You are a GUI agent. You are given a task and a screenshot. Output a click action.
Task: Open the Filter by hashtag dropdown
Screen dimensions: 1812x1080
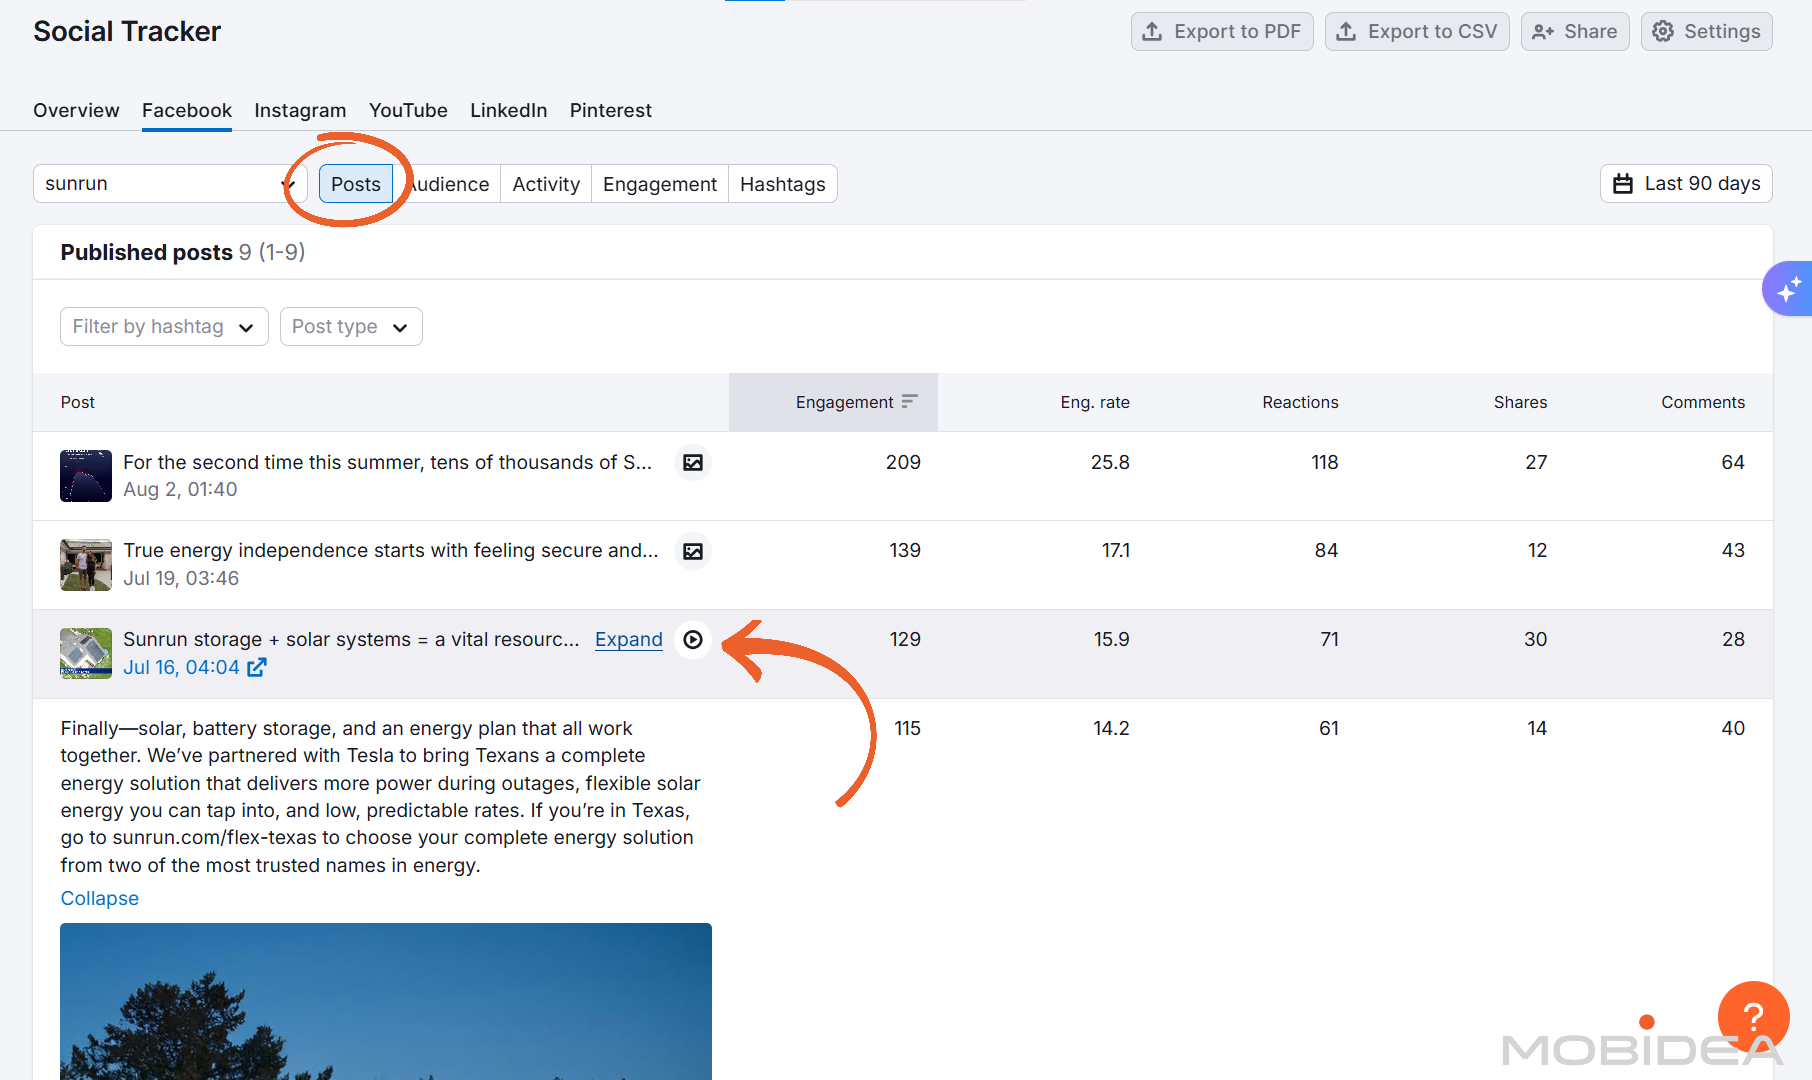pyautogui.click(x=163, y=326)
